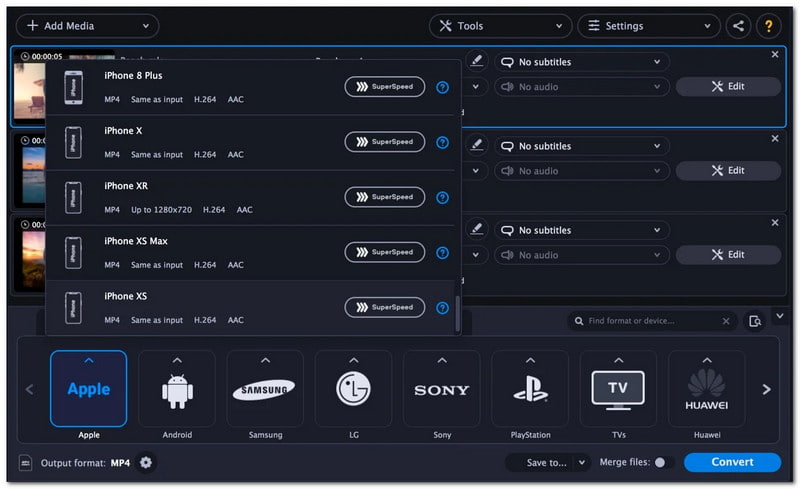Select the iPhone XS Max preset
The width and height of the screenshot is (800, 489).
click(250, 253)
